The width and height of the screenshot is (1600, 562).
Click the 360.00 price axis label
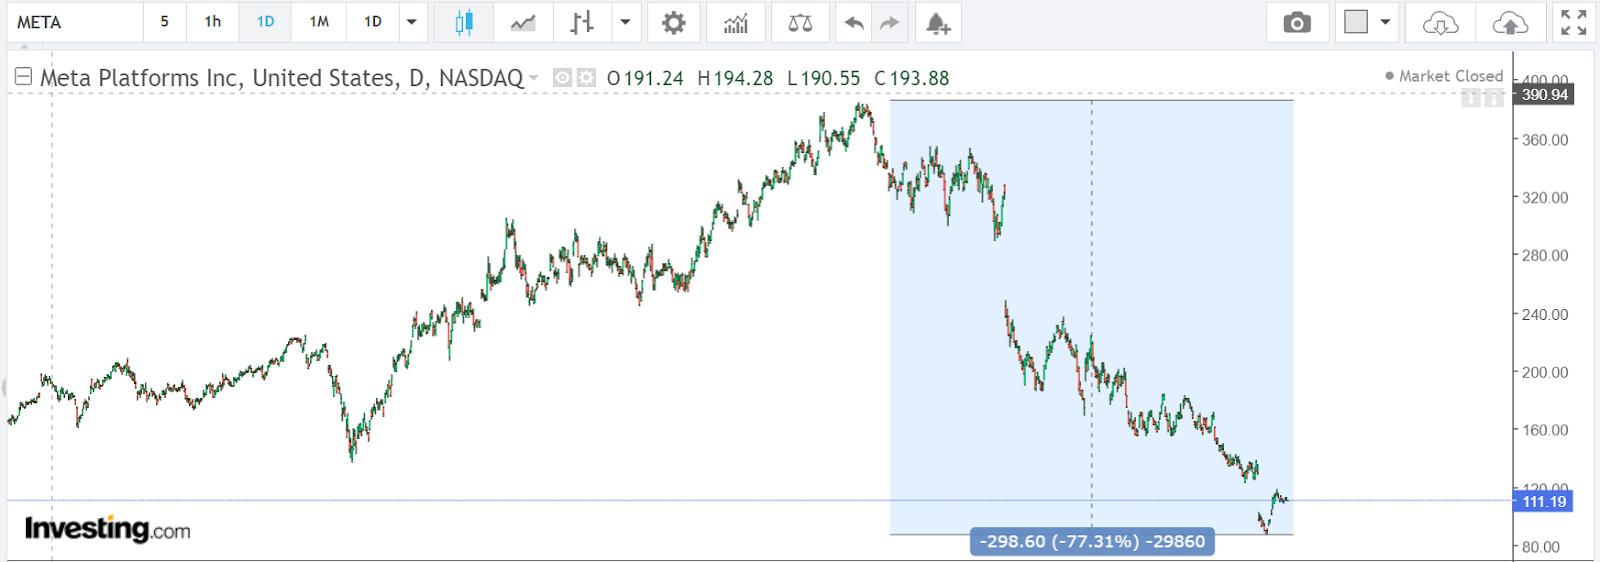1545,140
